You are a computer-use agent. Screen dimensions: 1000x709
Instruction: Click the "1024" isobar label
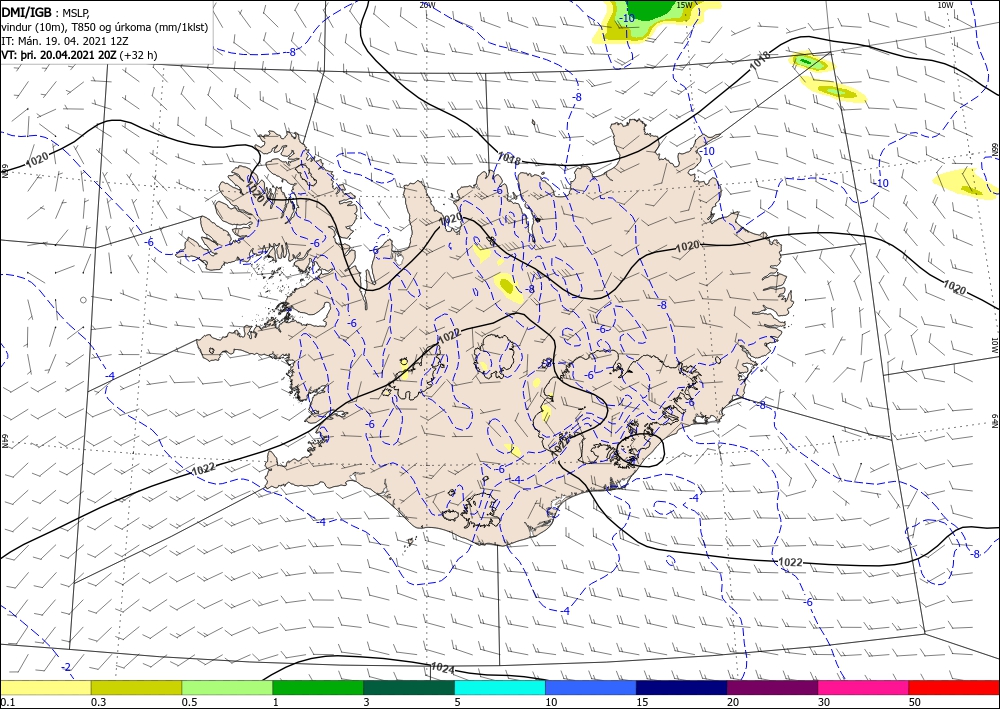(x=443, y=668)
